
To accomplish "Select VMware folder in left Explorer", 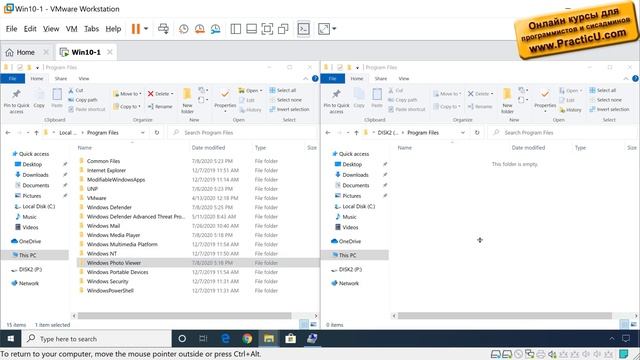I will pyautogui.click(x=198, y=198).
